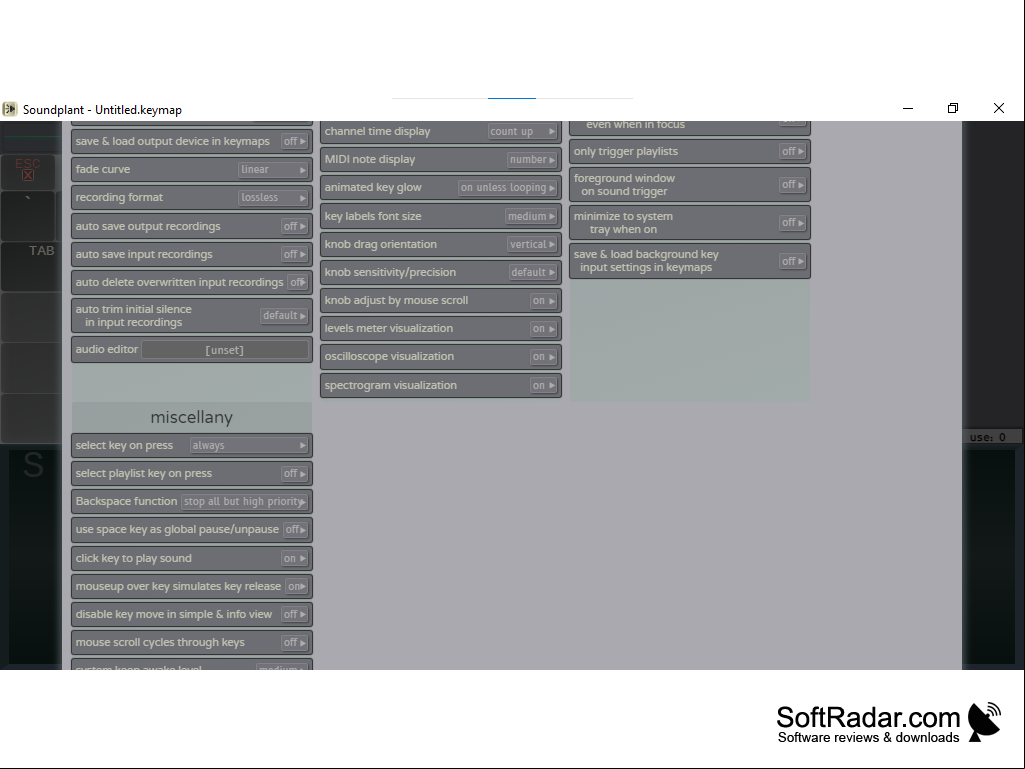Toggle save & load background key input settings

(x=793, y=262)
